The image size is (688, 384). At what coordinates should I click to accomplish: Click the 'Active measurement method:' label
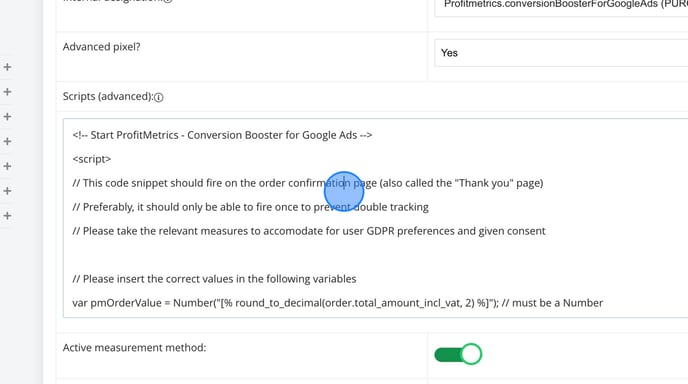tap(134, 348)
